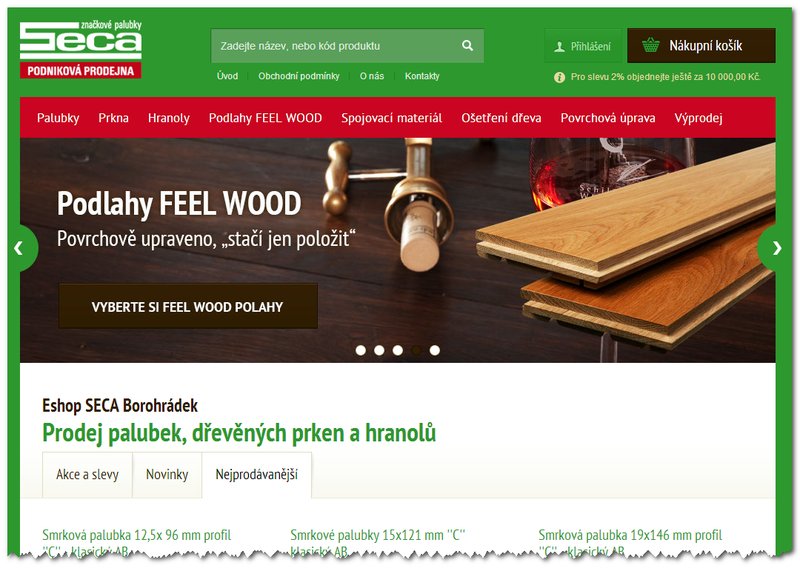Click the Přihlášení user icon
Image resolution: width=800 pixels, height=571 pixels.
pos(559,46)
